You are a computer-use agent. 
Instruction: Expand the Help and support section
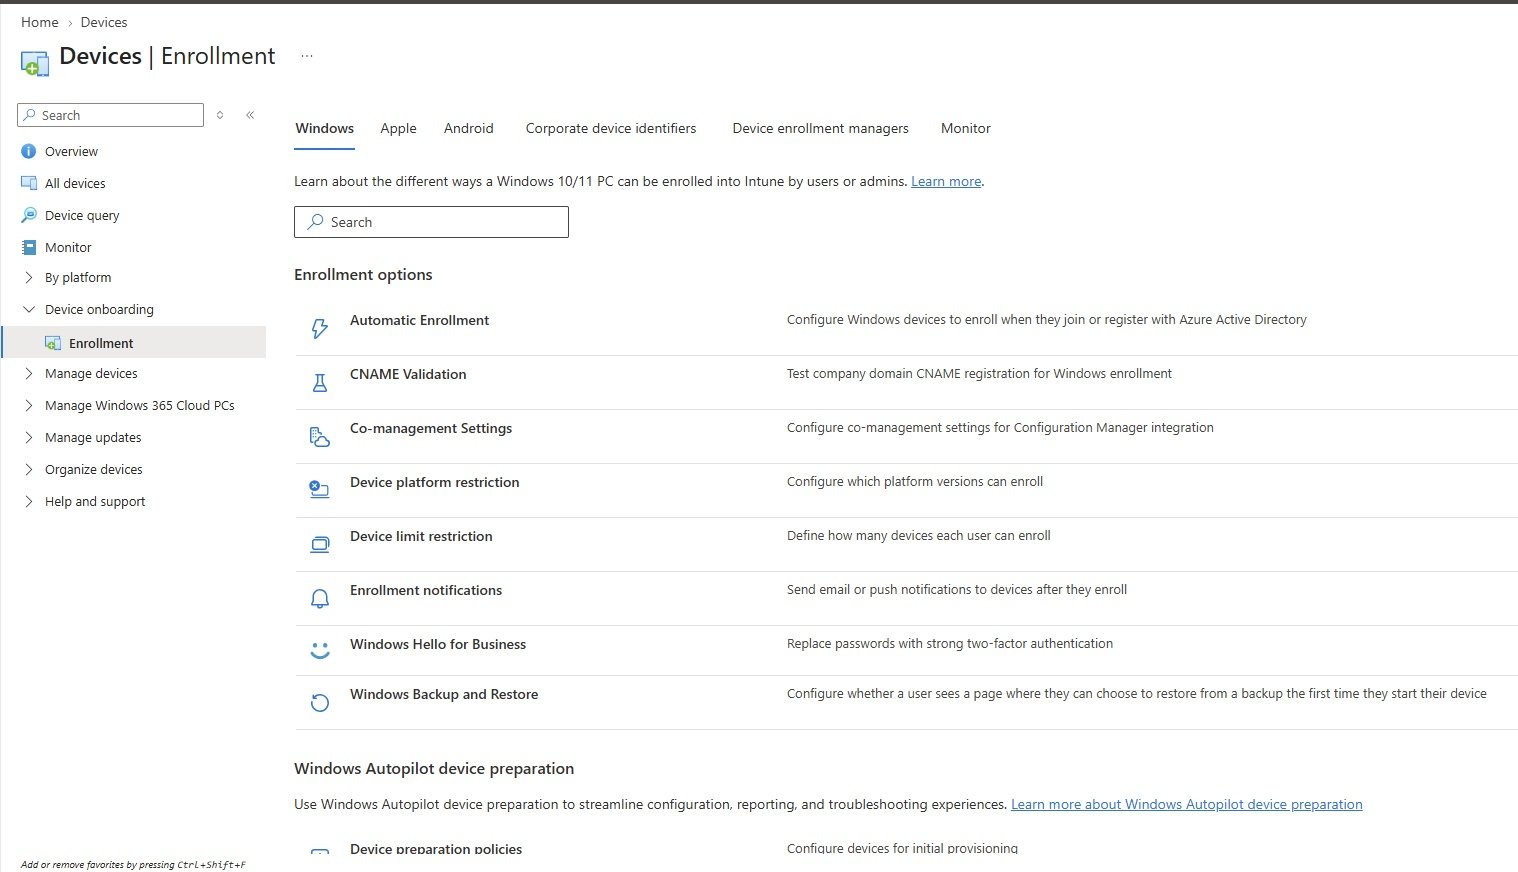coord(29,502)
